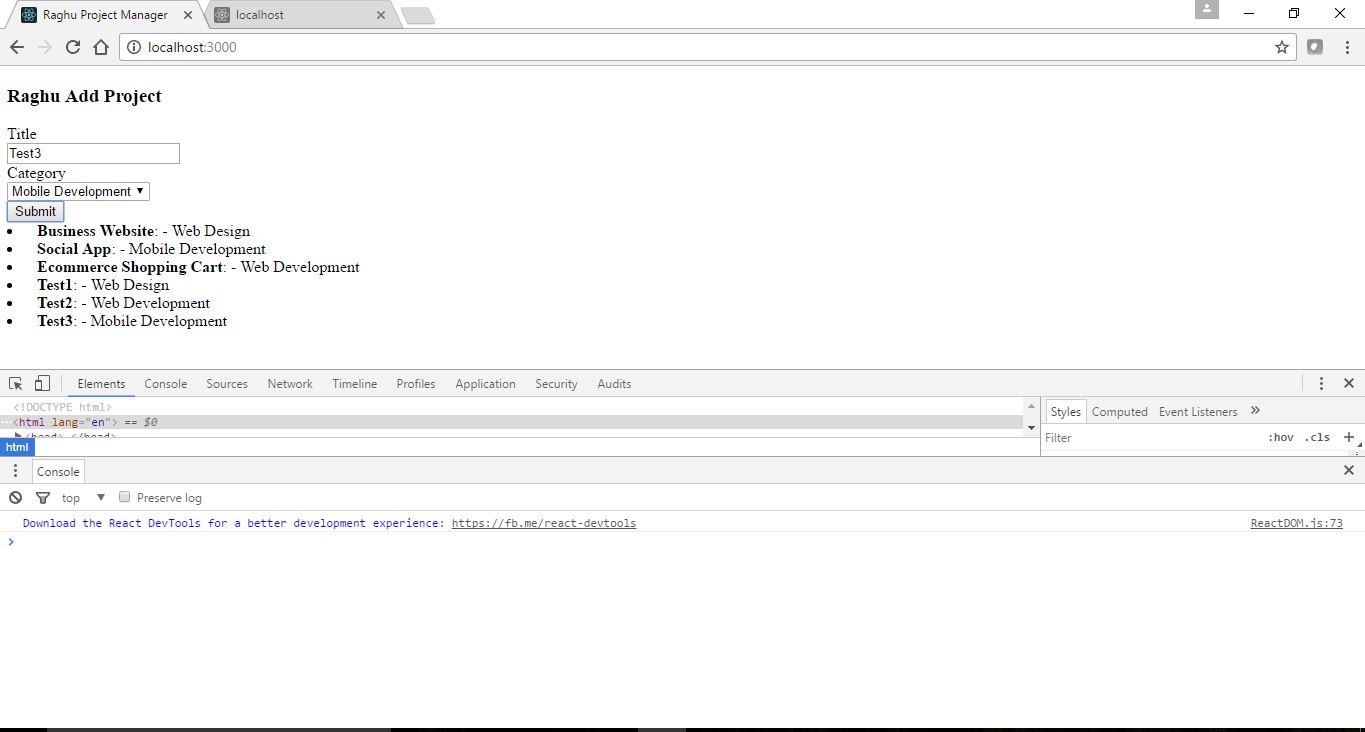Image resolution: width=1365 pixels, height=732 pixels.
Task: Select the Computed sidebar tab
Action: (x=1119, y=411)
